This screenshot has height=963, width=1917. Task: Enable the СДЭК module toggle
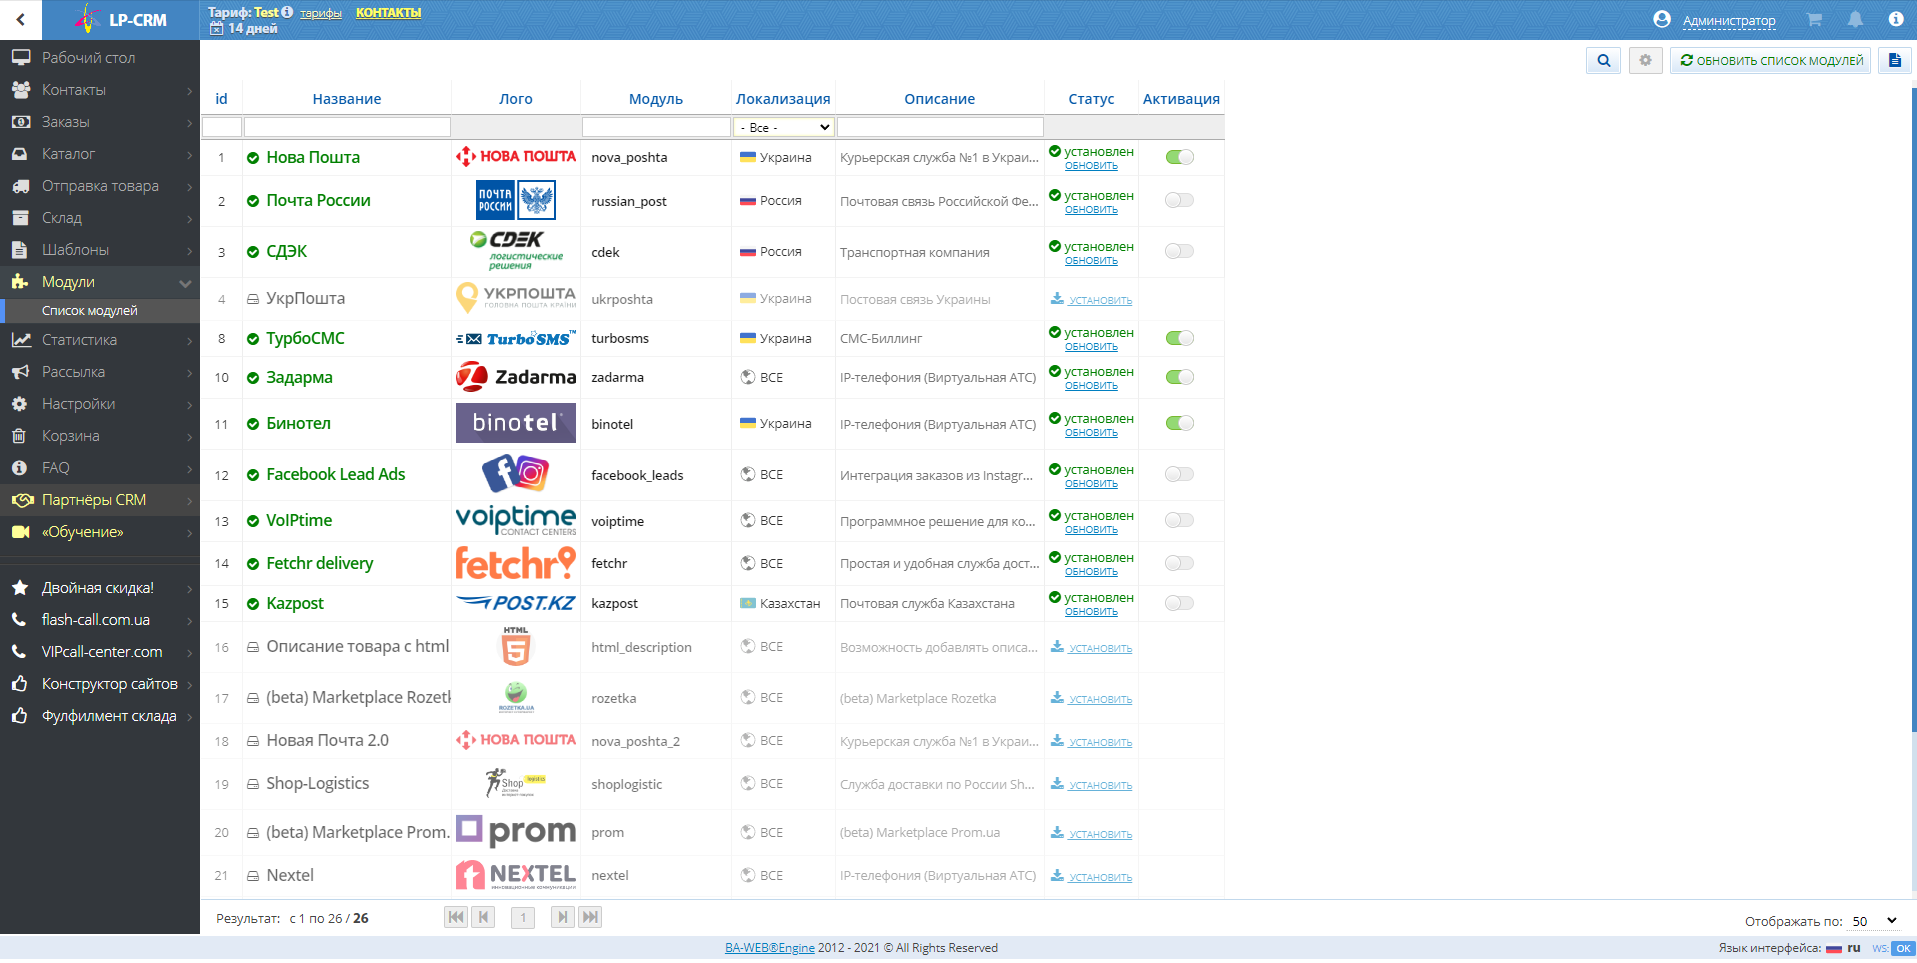(1180, 251)
